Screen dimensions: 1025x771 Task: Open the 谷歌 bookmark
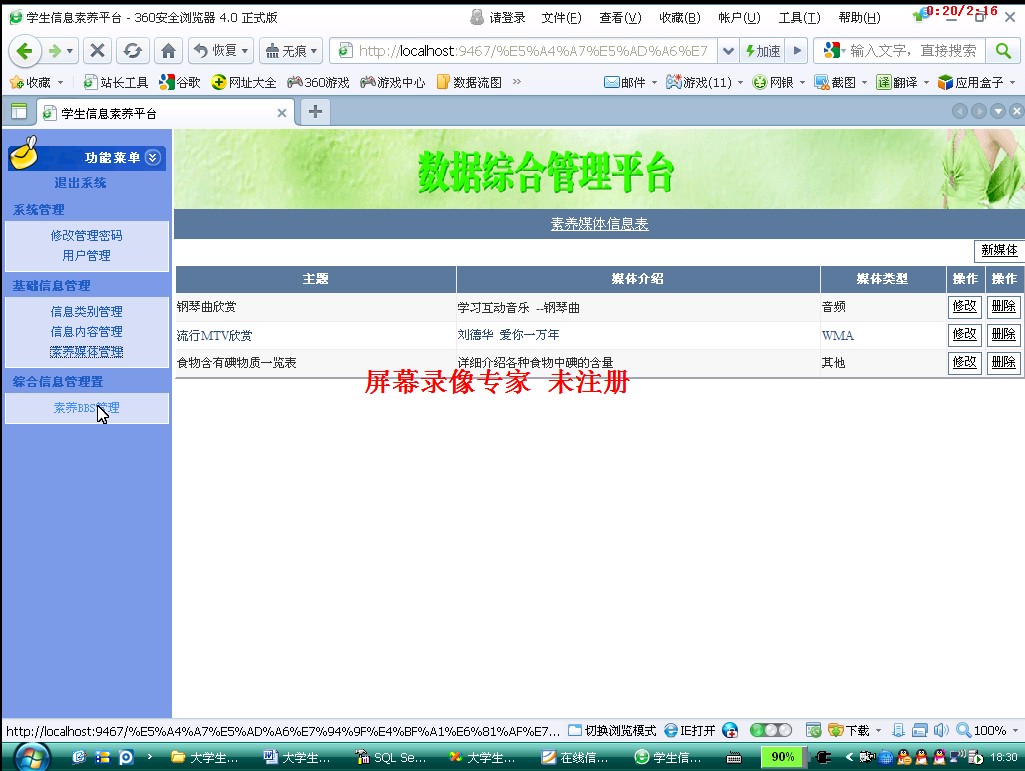[180, 82]
